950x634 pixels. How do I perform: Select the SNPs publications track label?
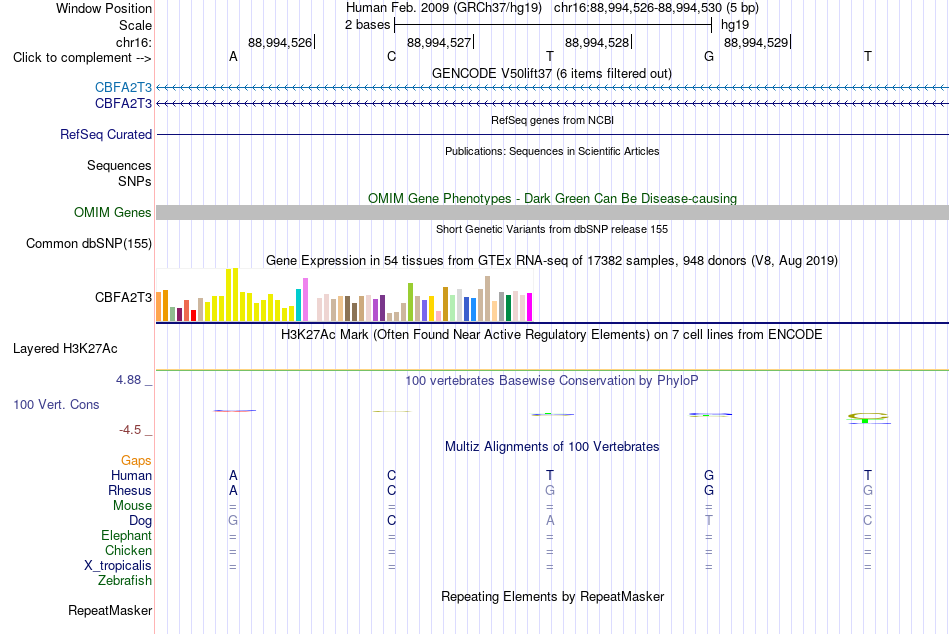[135, 181]
